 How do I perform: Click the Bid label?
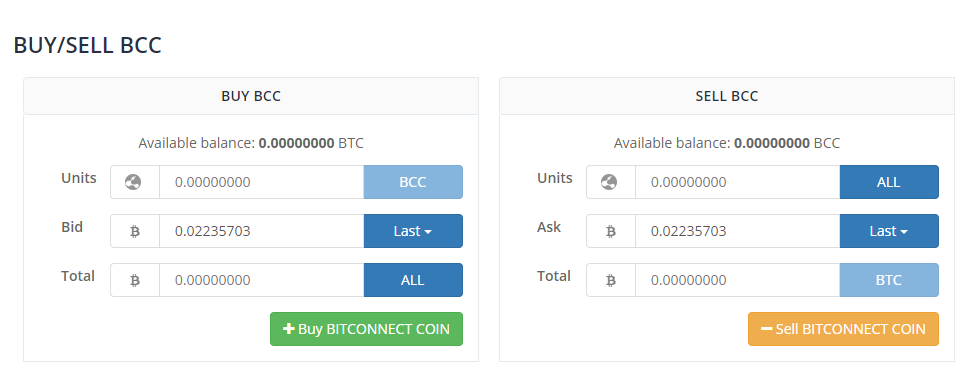point(72,227)
